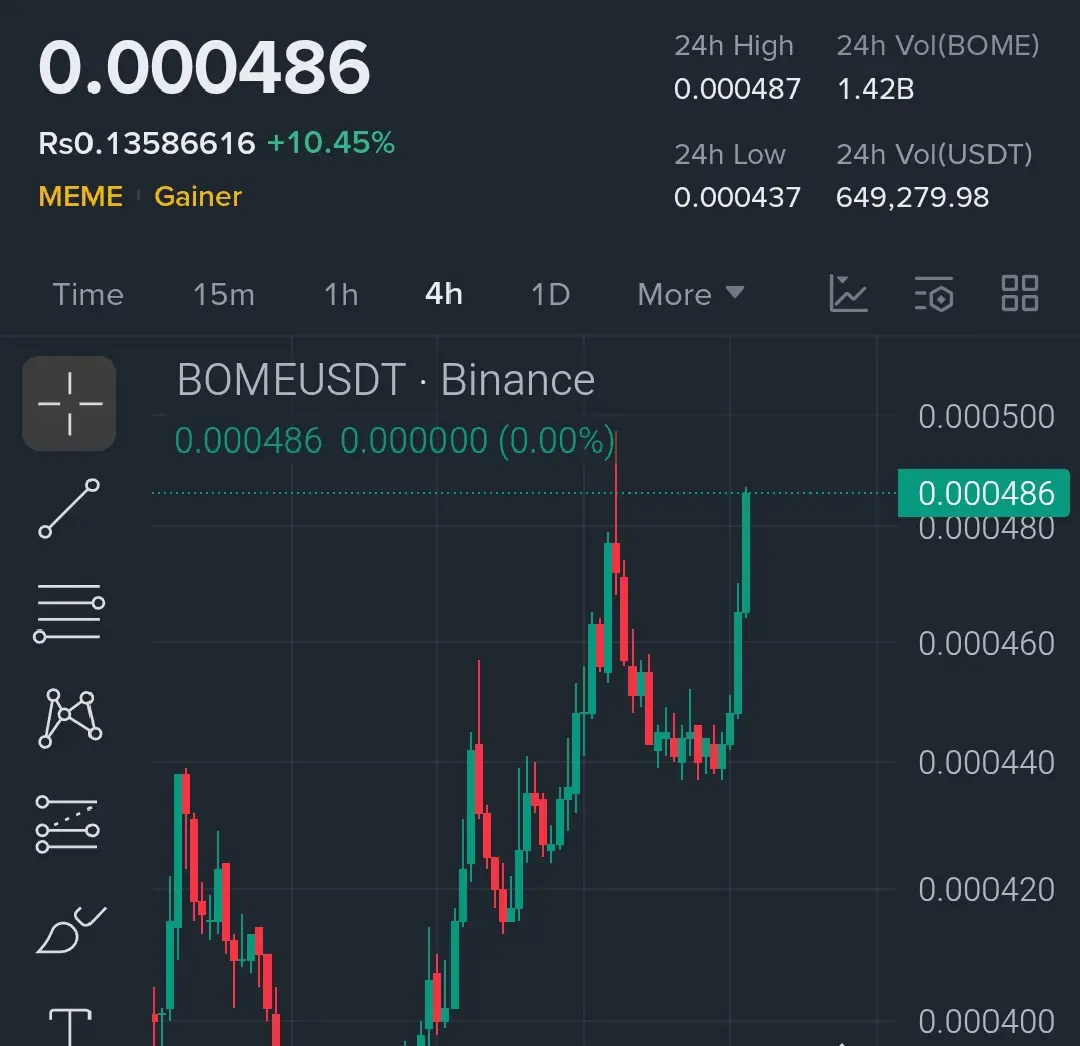
Task: Open the grid layout icon
Action: point(1019,293)
